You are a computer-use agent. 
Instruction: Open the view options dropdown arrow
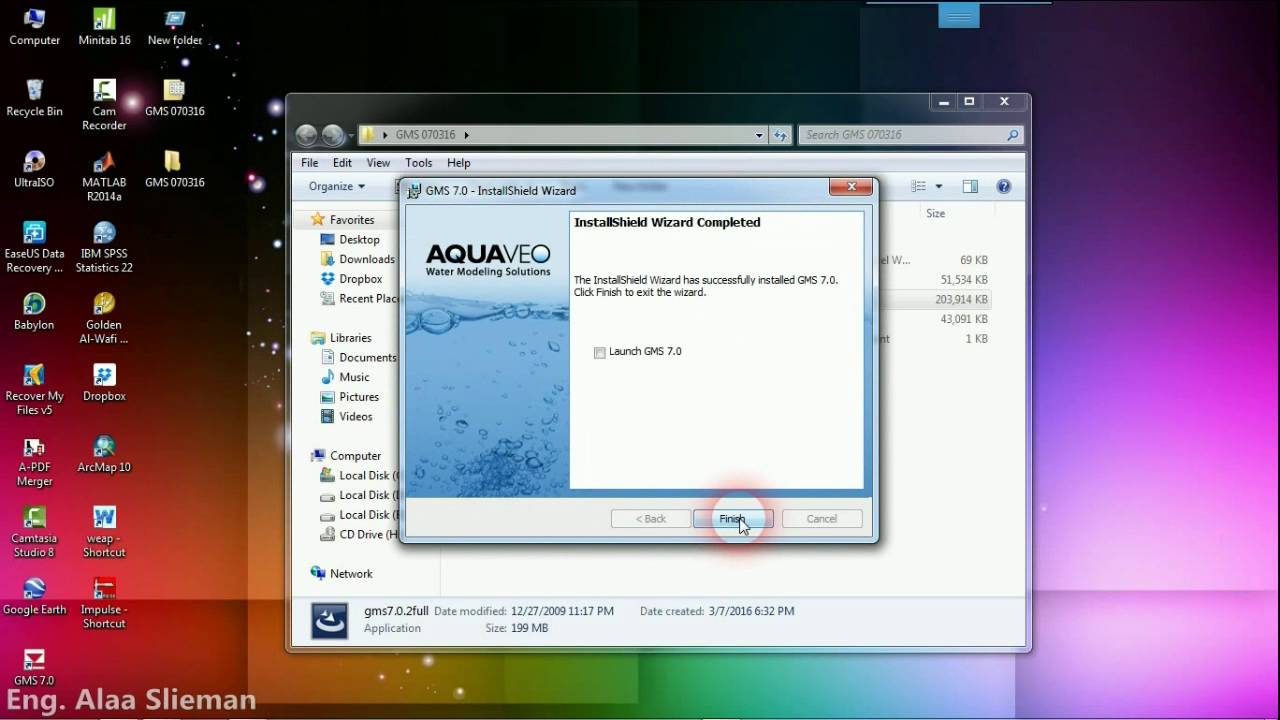coord(938,186)
